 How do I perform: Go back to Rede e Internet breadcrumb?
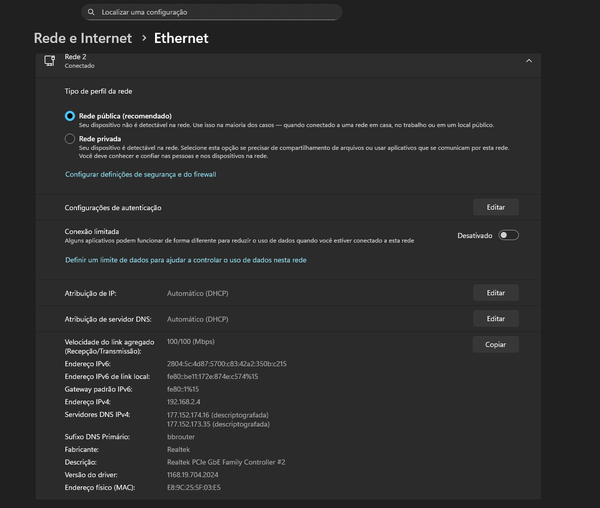pos(82,38)
